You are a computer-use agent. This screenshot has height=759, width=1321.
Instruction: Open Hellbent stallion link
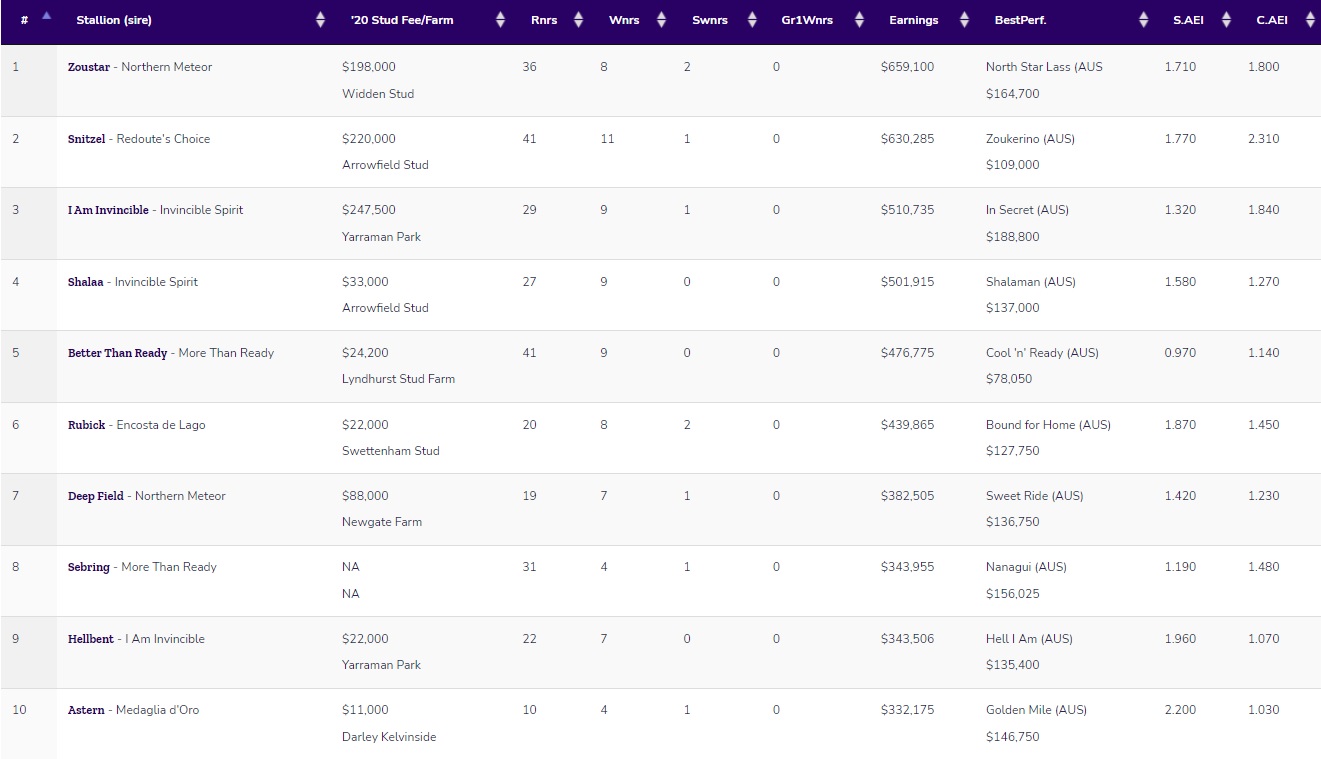click(90, 639)
